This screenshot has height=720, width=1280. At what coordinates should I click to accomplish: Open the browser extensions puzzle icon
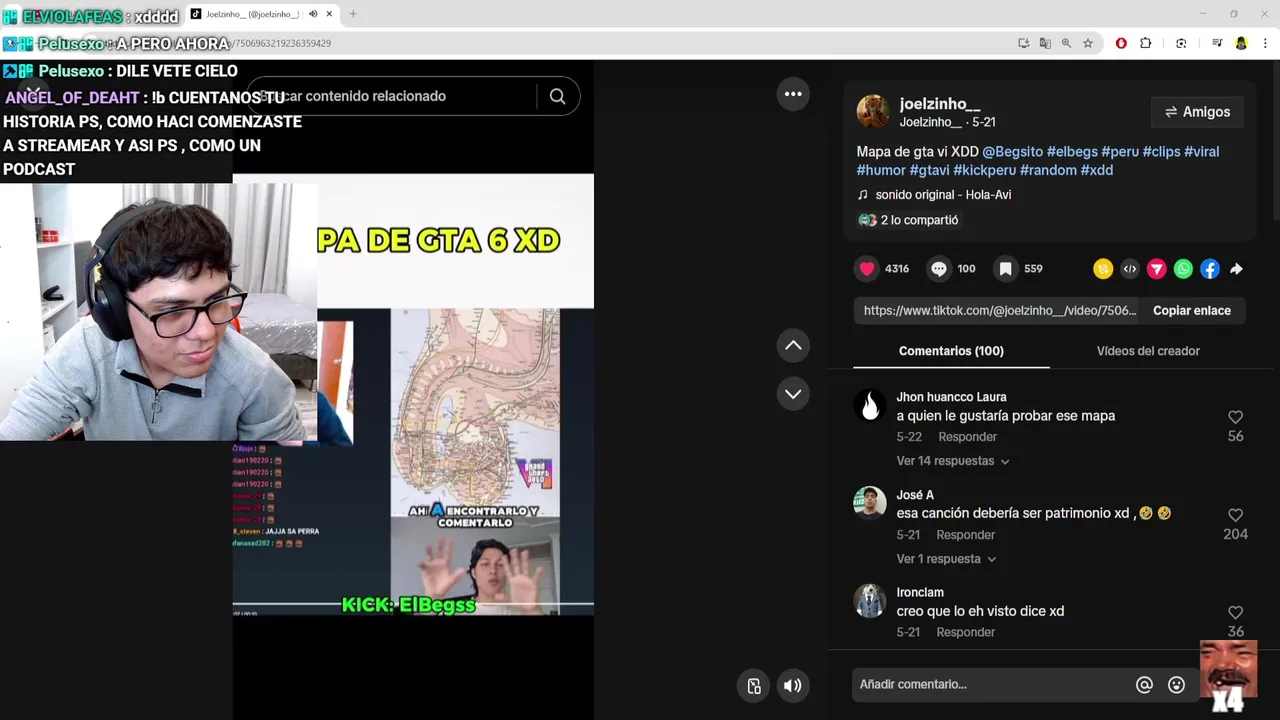(x=1146, y=43)
